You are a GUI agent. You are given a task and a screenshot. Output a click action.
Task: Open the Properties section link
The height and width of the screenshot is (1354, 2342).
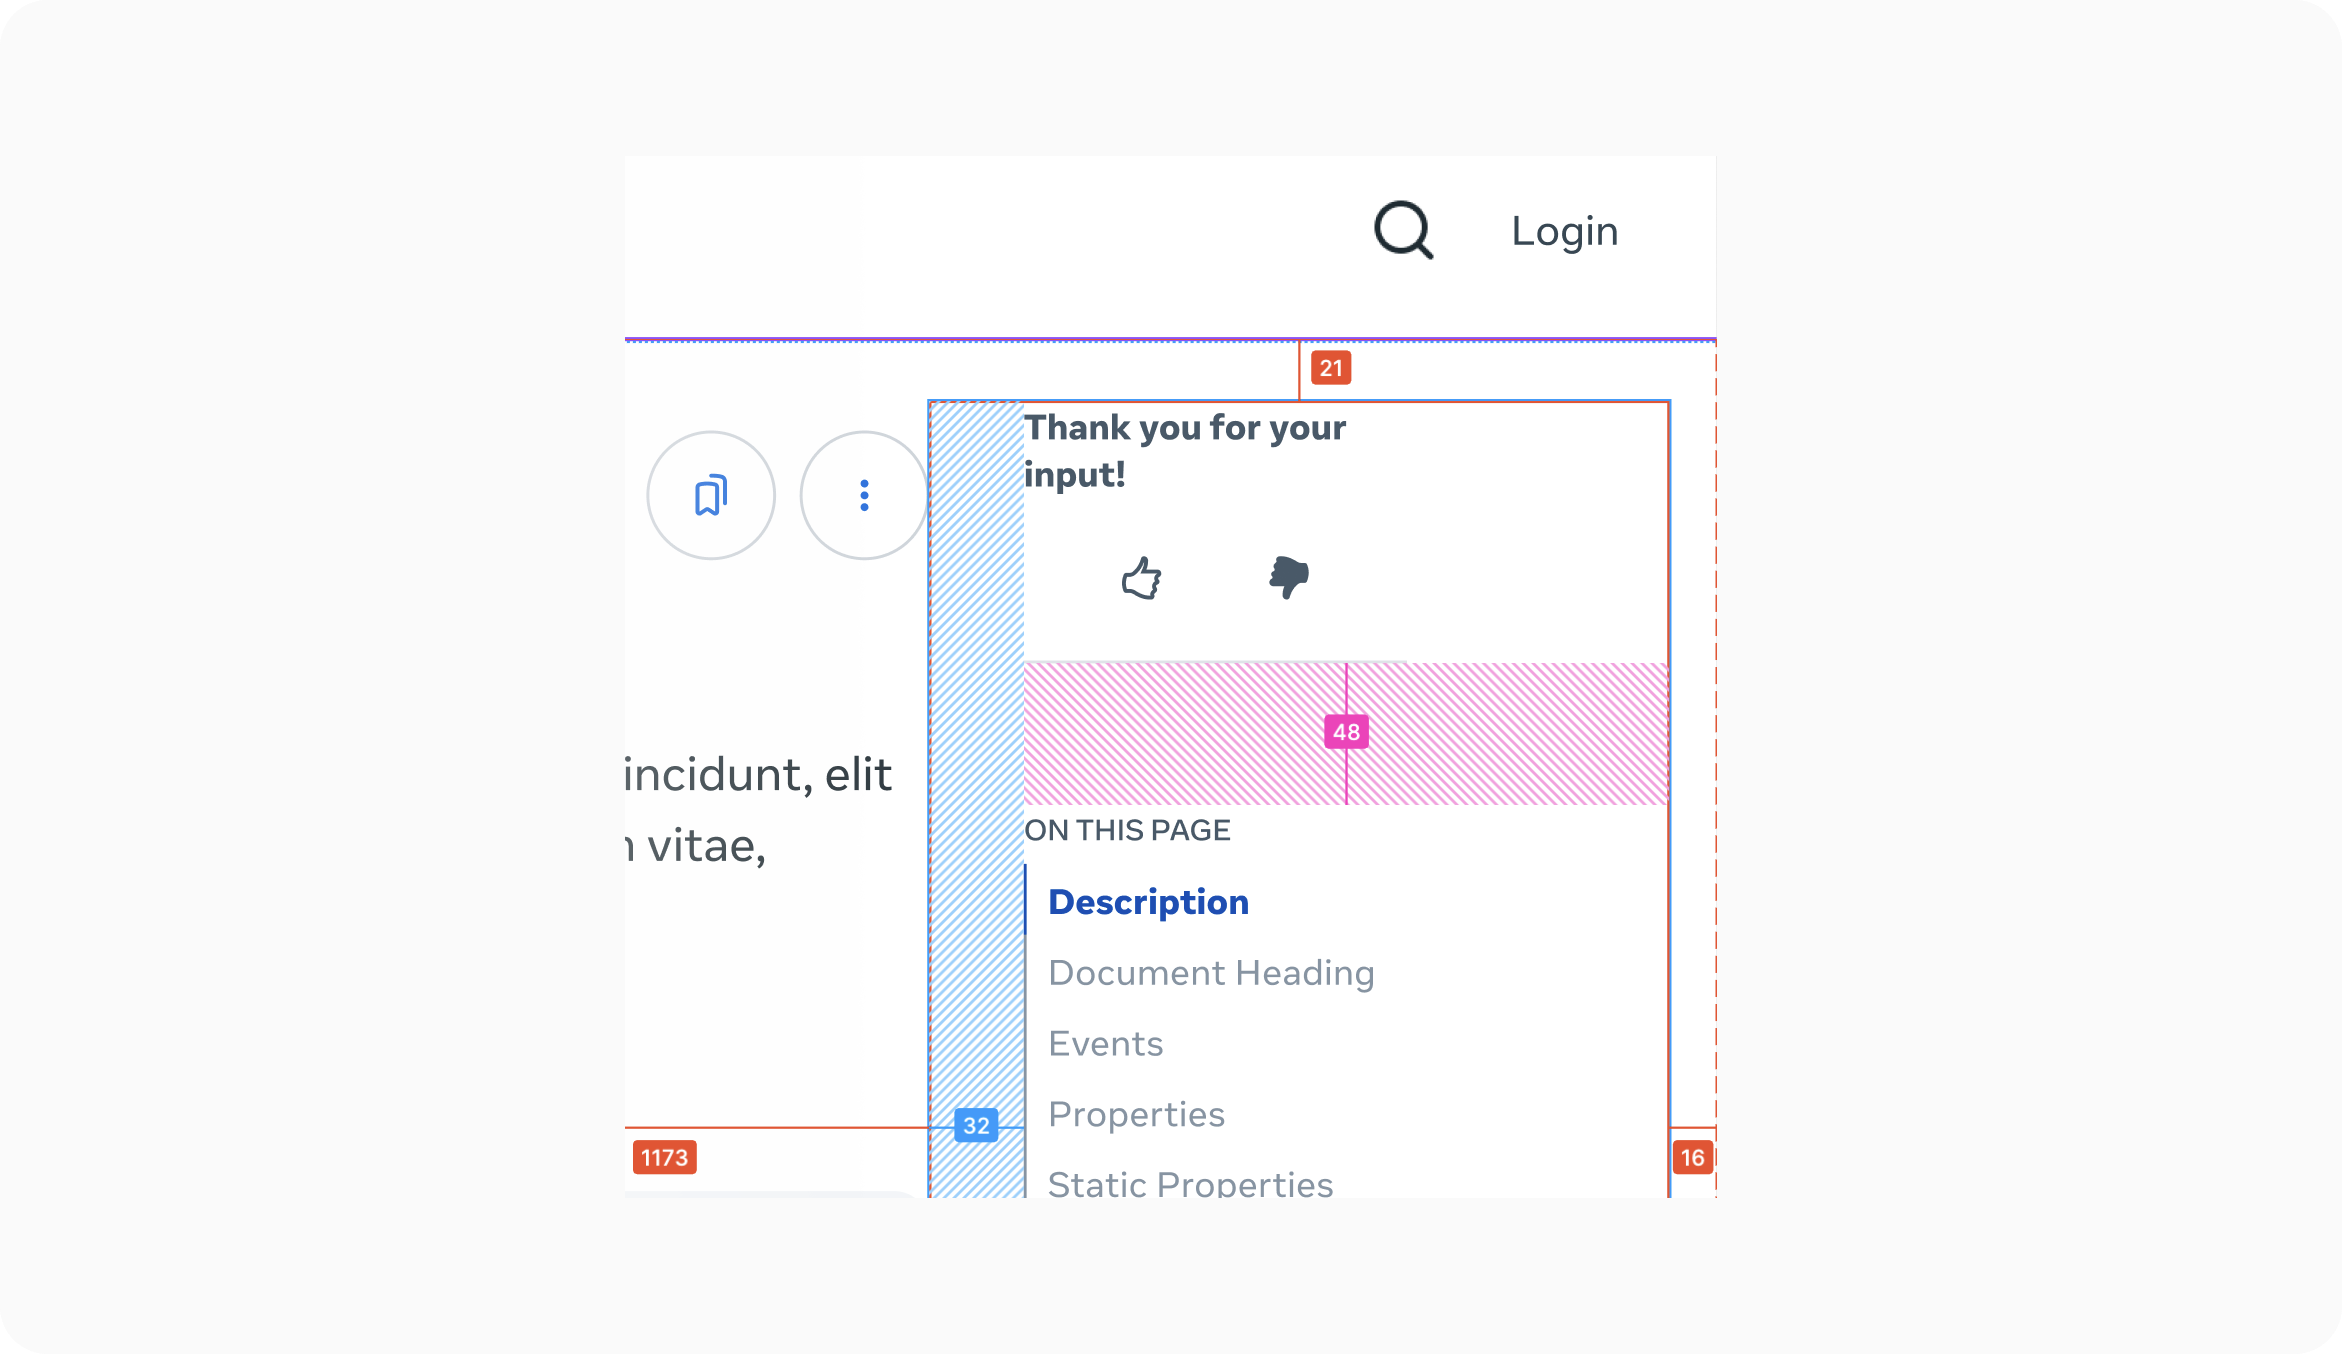pyautogui.click(x=1136, y=1114)
